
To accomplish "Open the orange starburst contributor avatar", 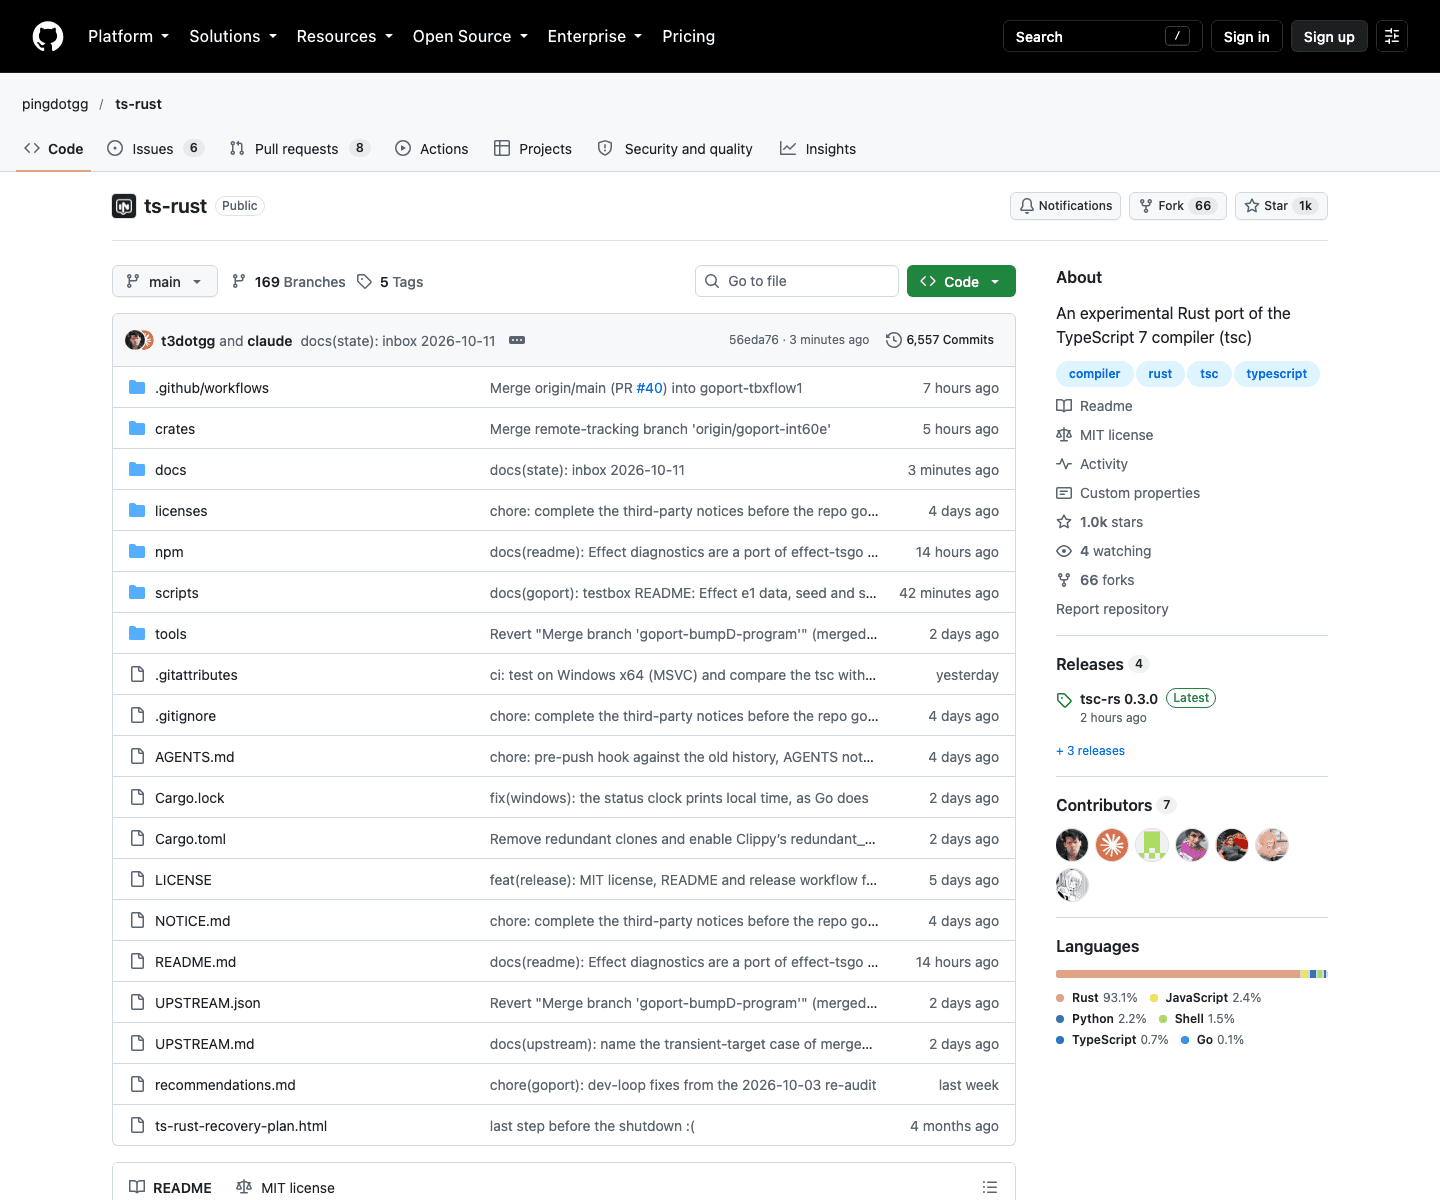I will 1112,845.
